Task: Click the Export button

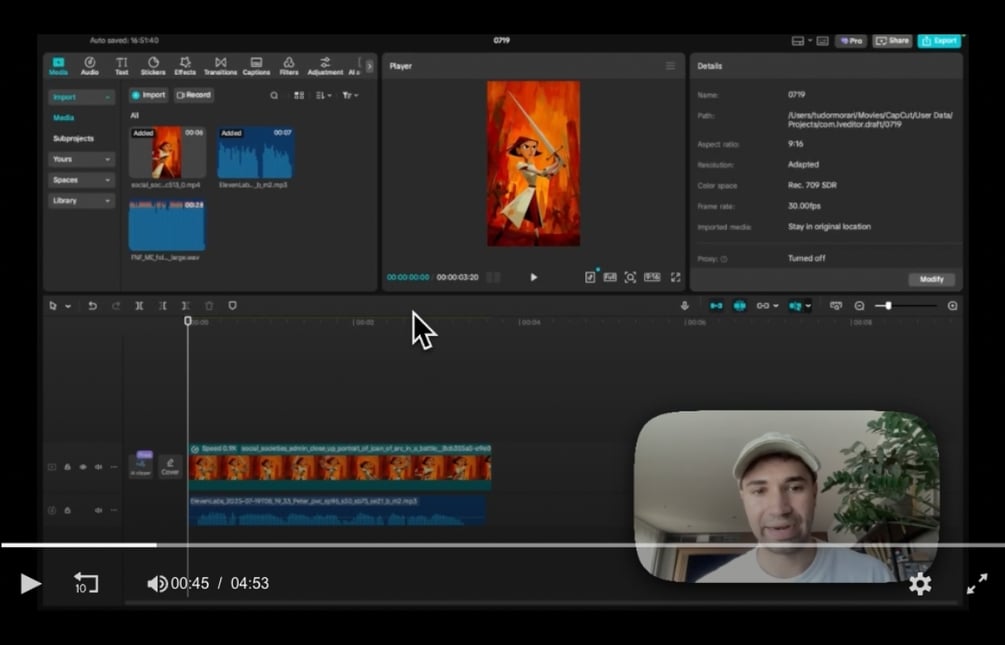Action: [x=939, y=41]
